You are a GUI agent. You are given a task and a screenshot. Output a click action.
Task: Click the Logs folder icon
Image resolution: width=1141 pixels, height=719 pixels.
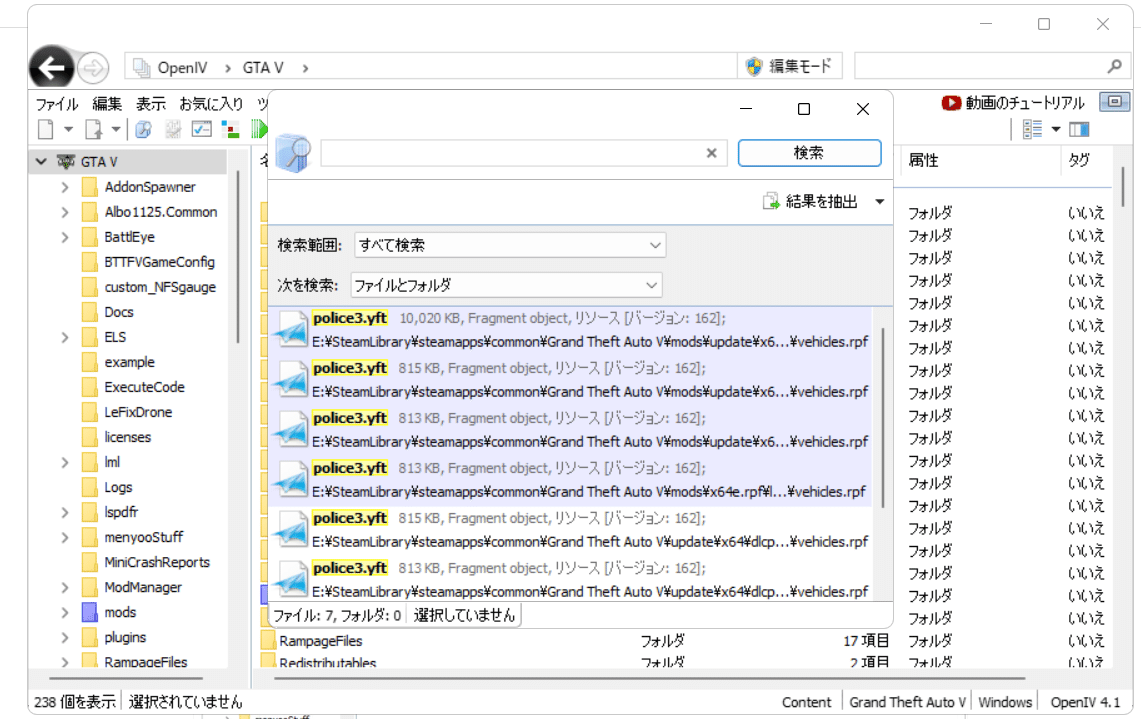[90, 487]
